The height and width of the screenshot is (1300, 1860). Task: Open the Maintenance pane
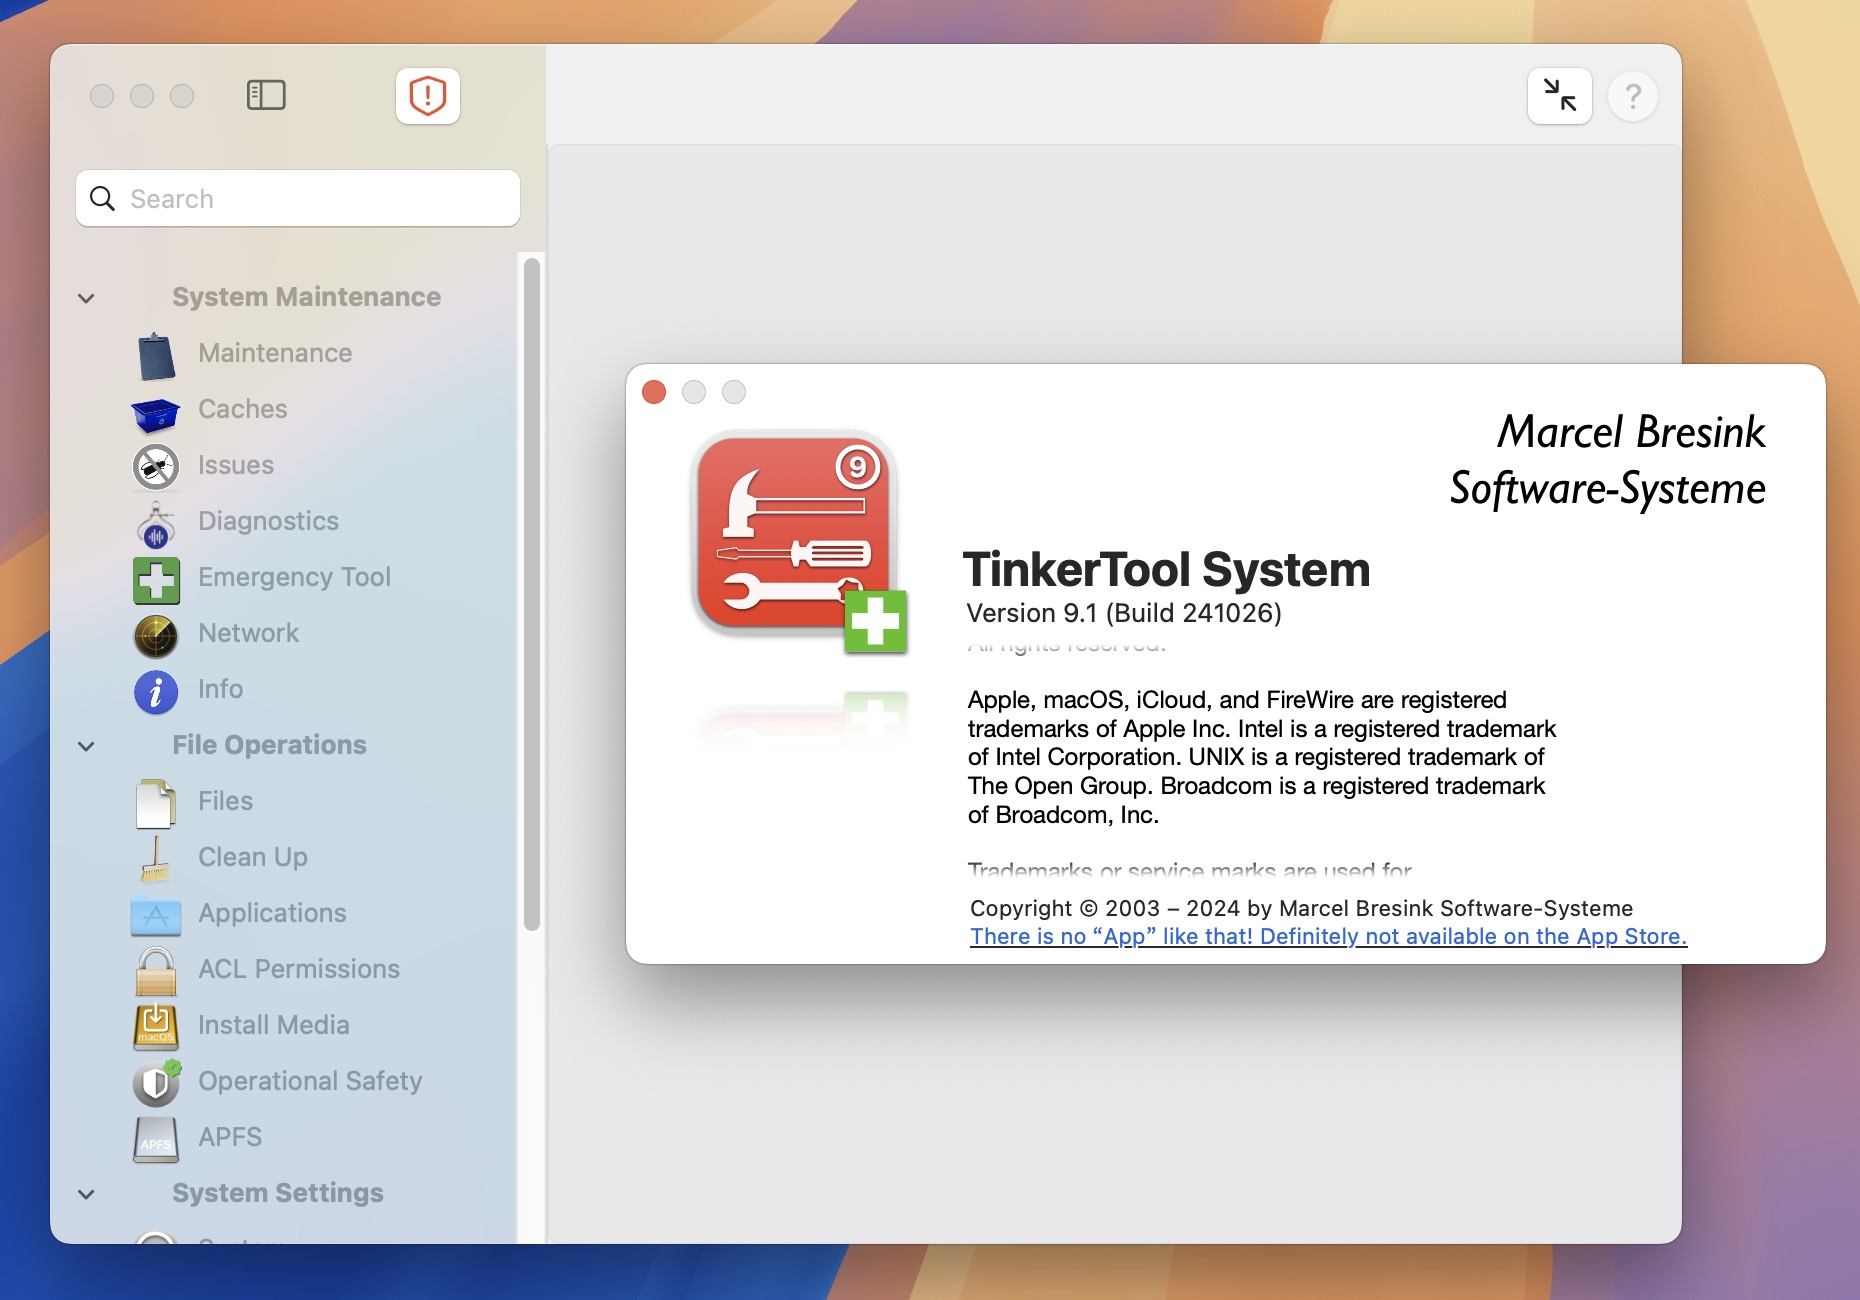coord(275,353)
